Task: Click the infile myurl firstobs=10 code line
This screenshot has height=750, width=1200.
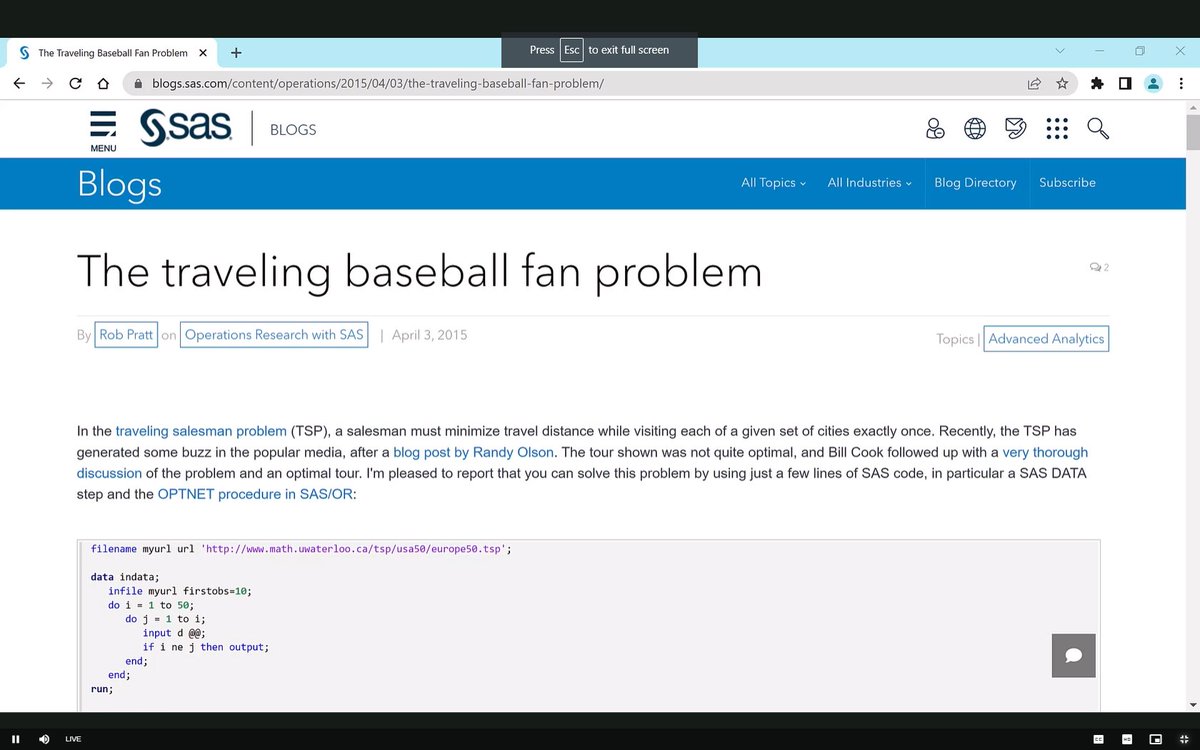Action: (180, 591)
